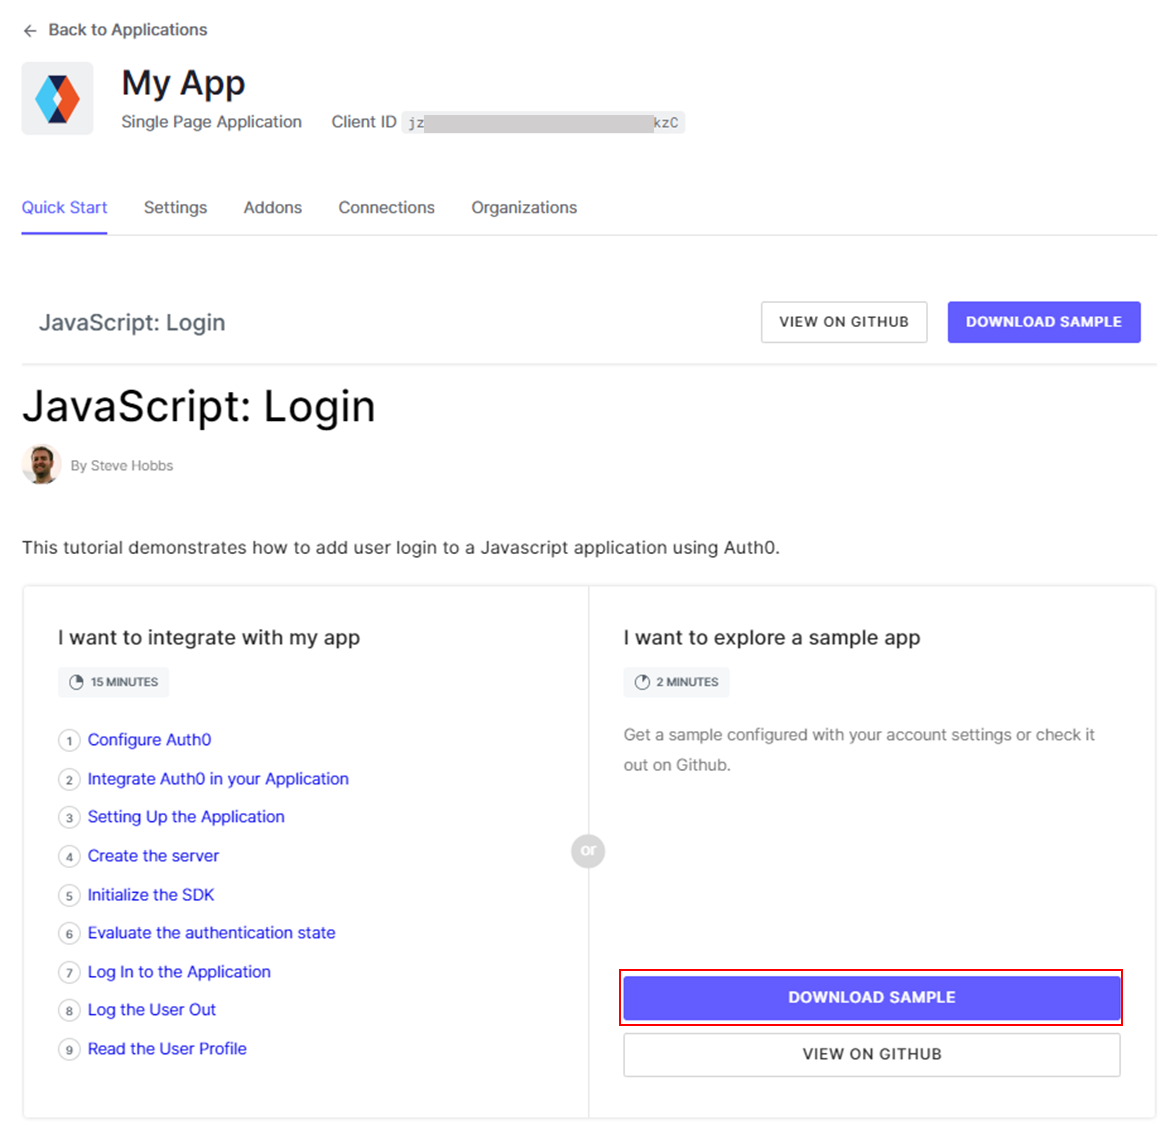Click top View on GitHub button
The width and height of the screenshot is (1170, 1125).
844,322
